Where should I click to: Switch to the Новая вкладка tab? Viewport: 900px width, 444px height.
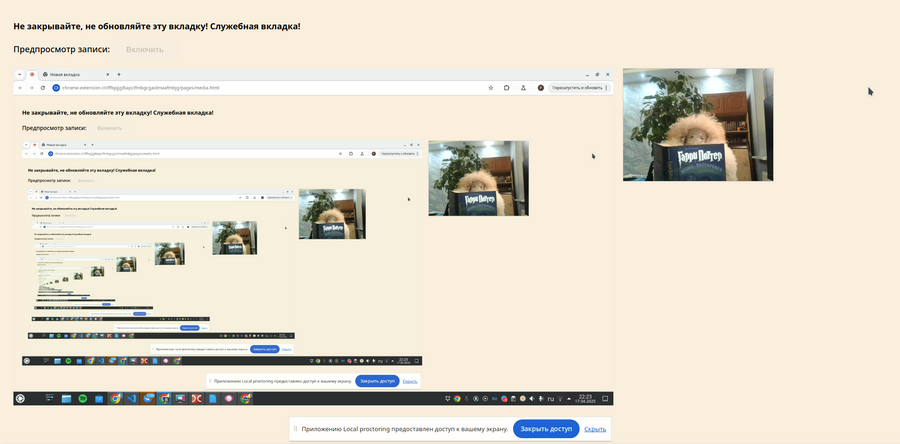point(75,75)
